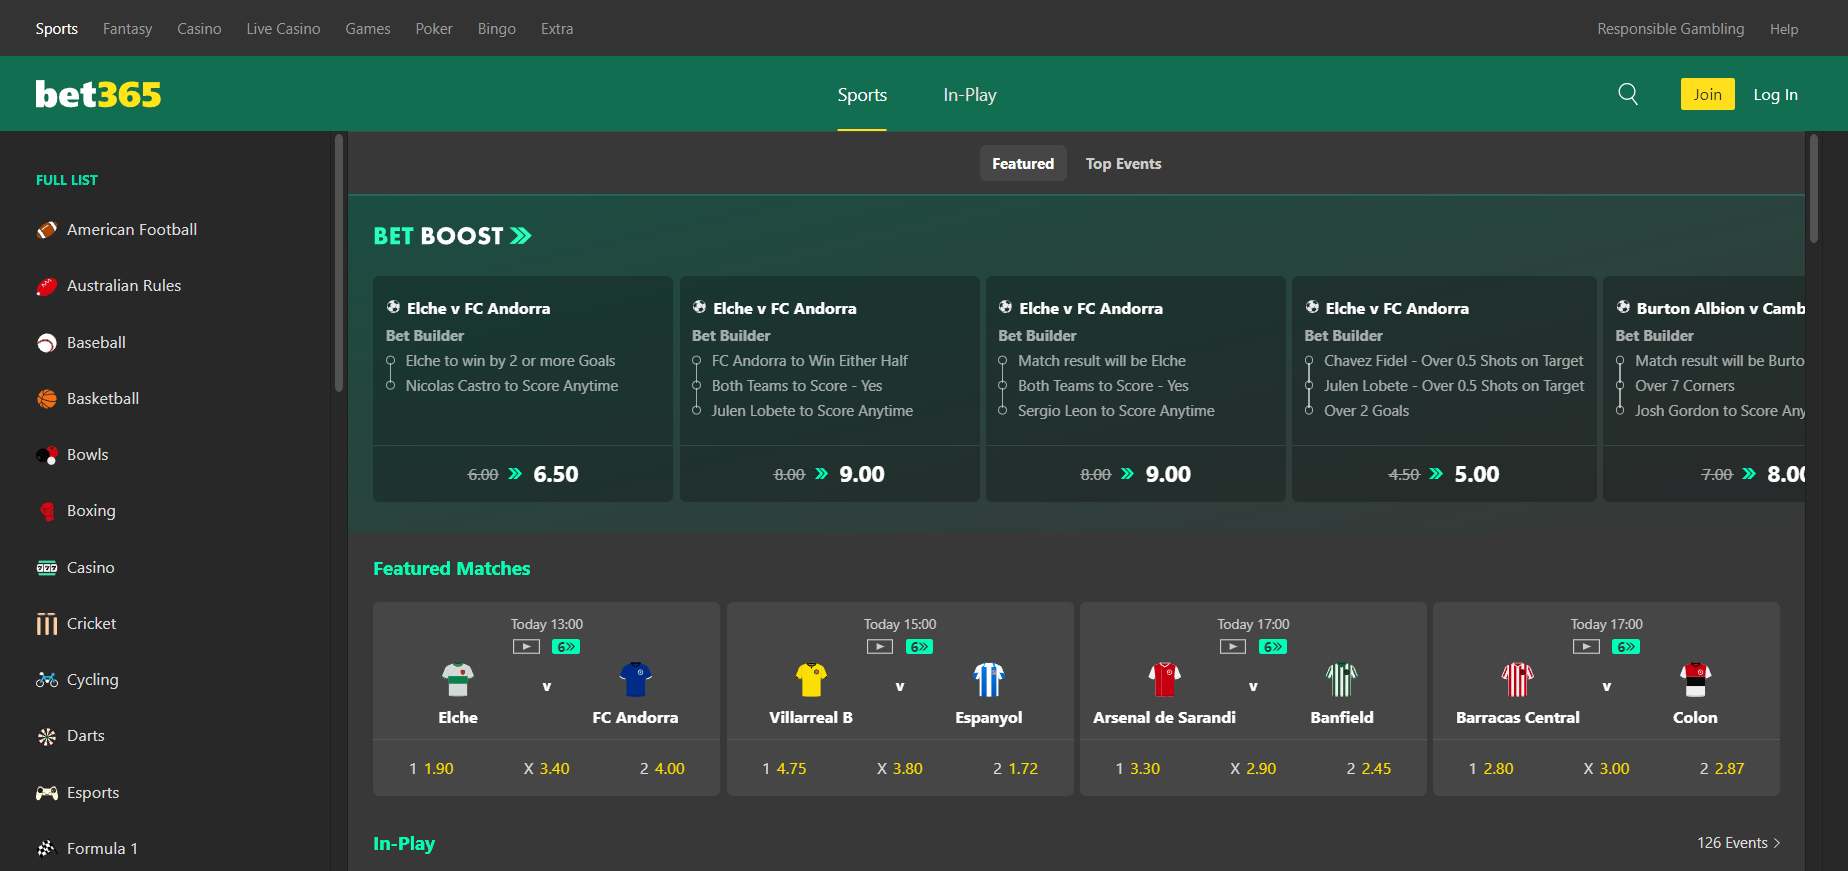This screenshot has width=1848, height=871.
Task: Click the main page vertical scrollbar
Action: click(x=1813, y=188)
